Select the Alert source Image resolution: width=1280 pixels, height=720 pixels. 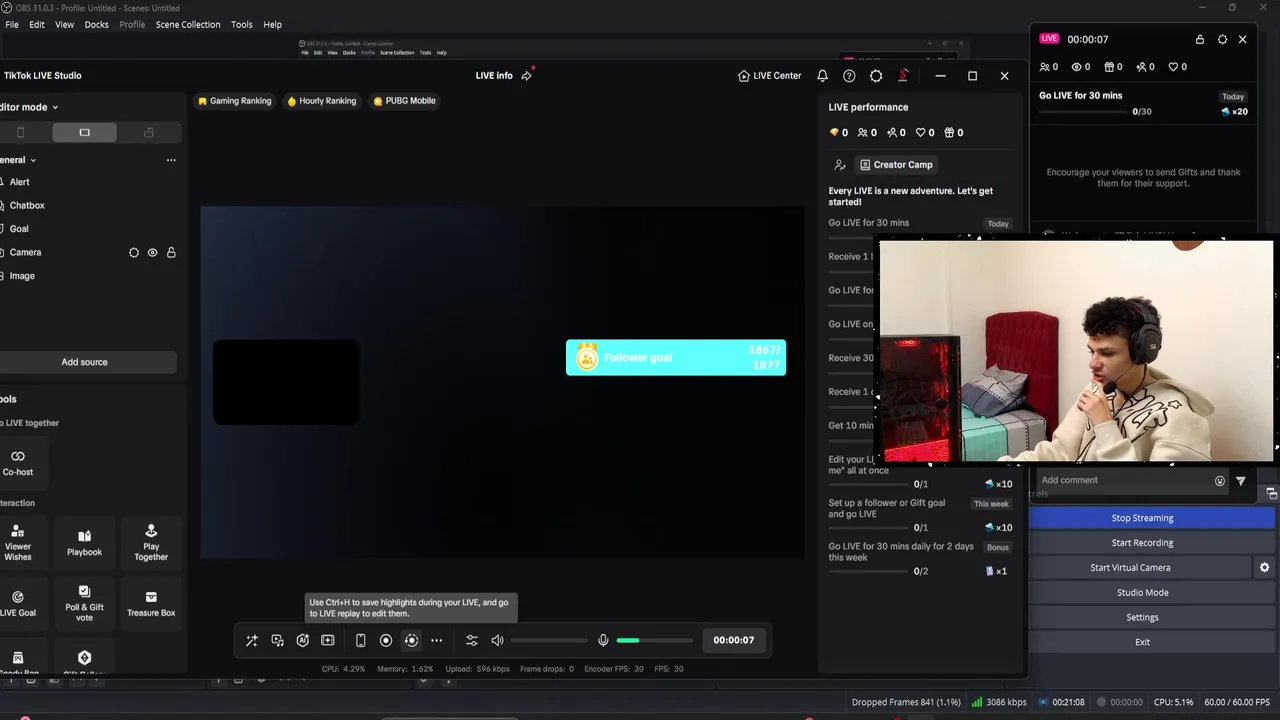pos(20,182)
